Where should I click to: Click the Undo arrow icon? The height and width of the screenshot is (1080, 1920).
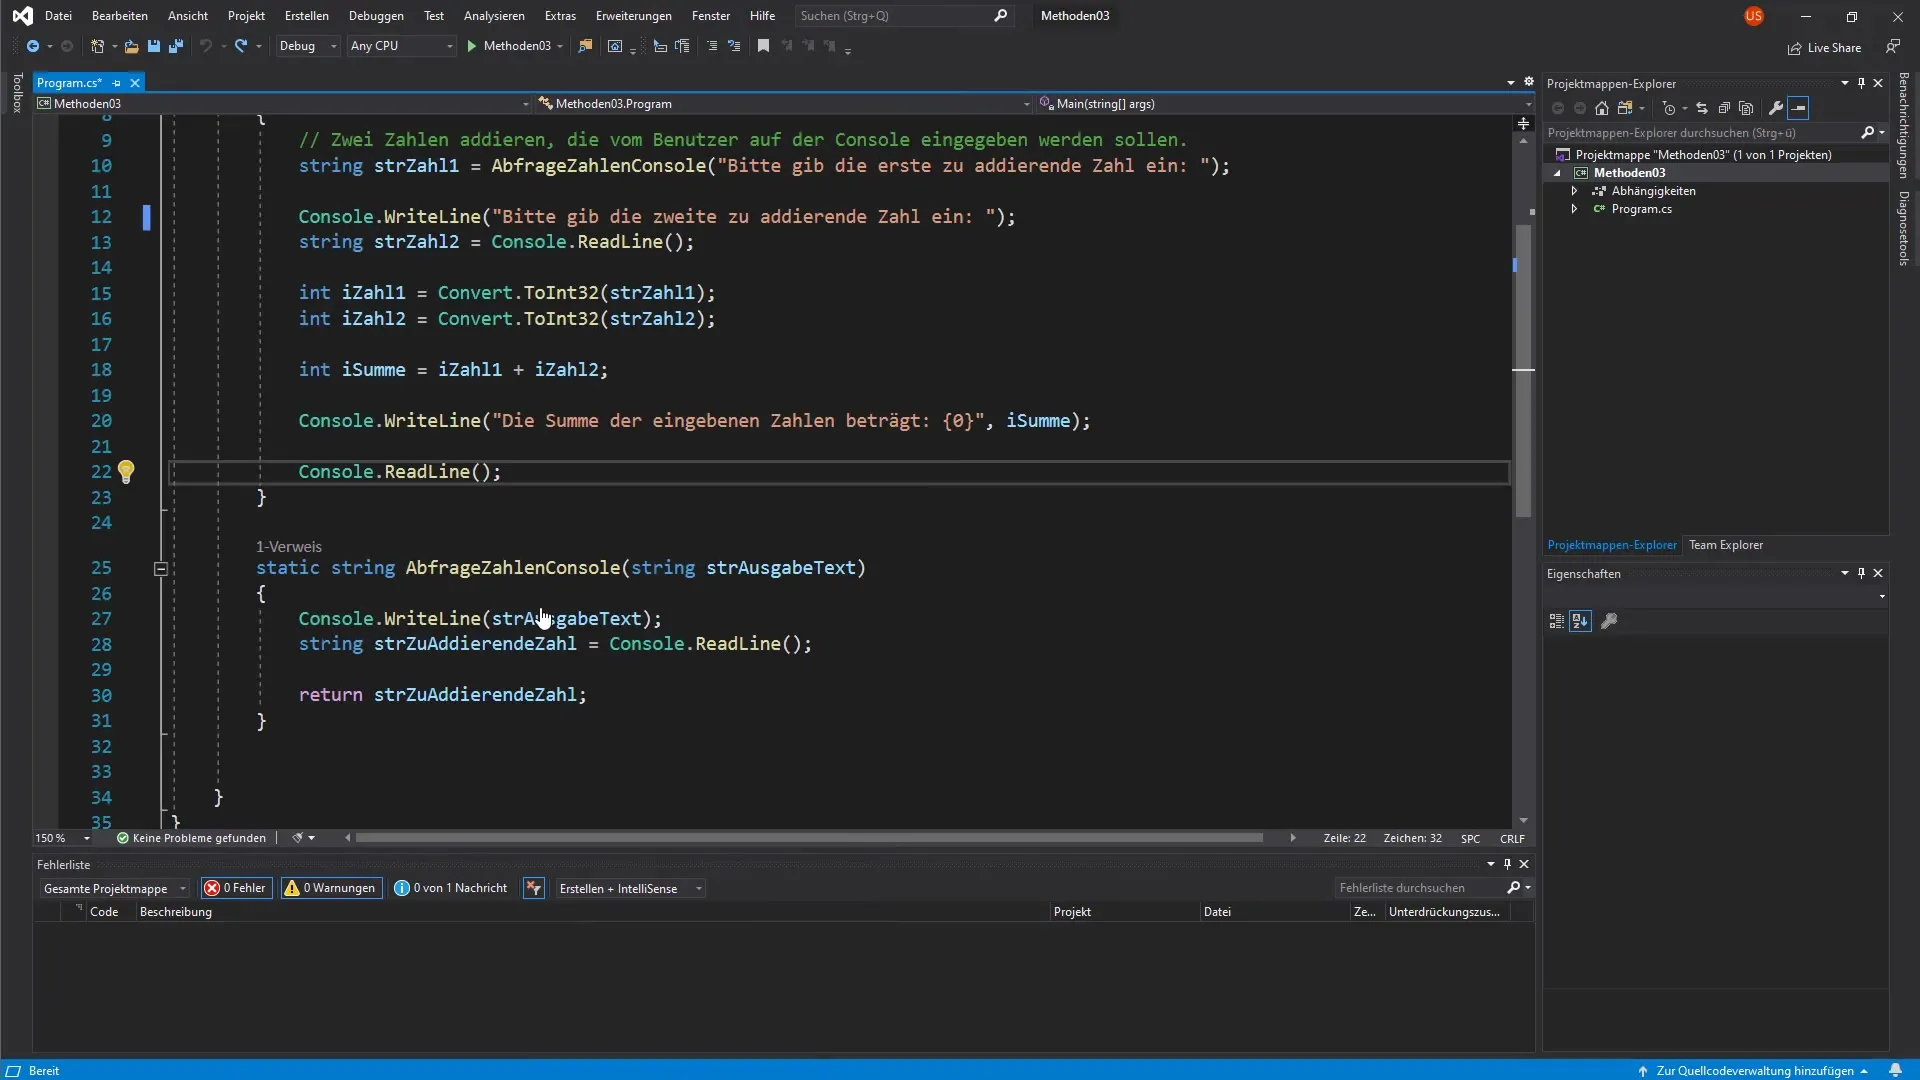205,46
